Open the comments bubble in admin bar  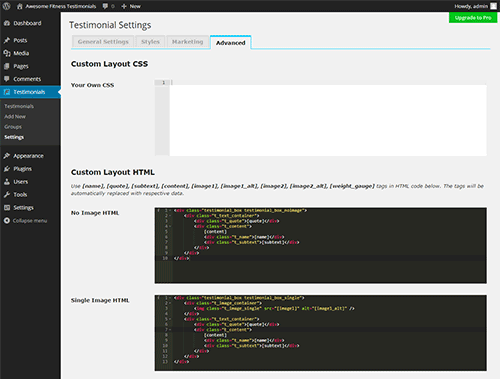pyautogui.click(x=105, y=6)
